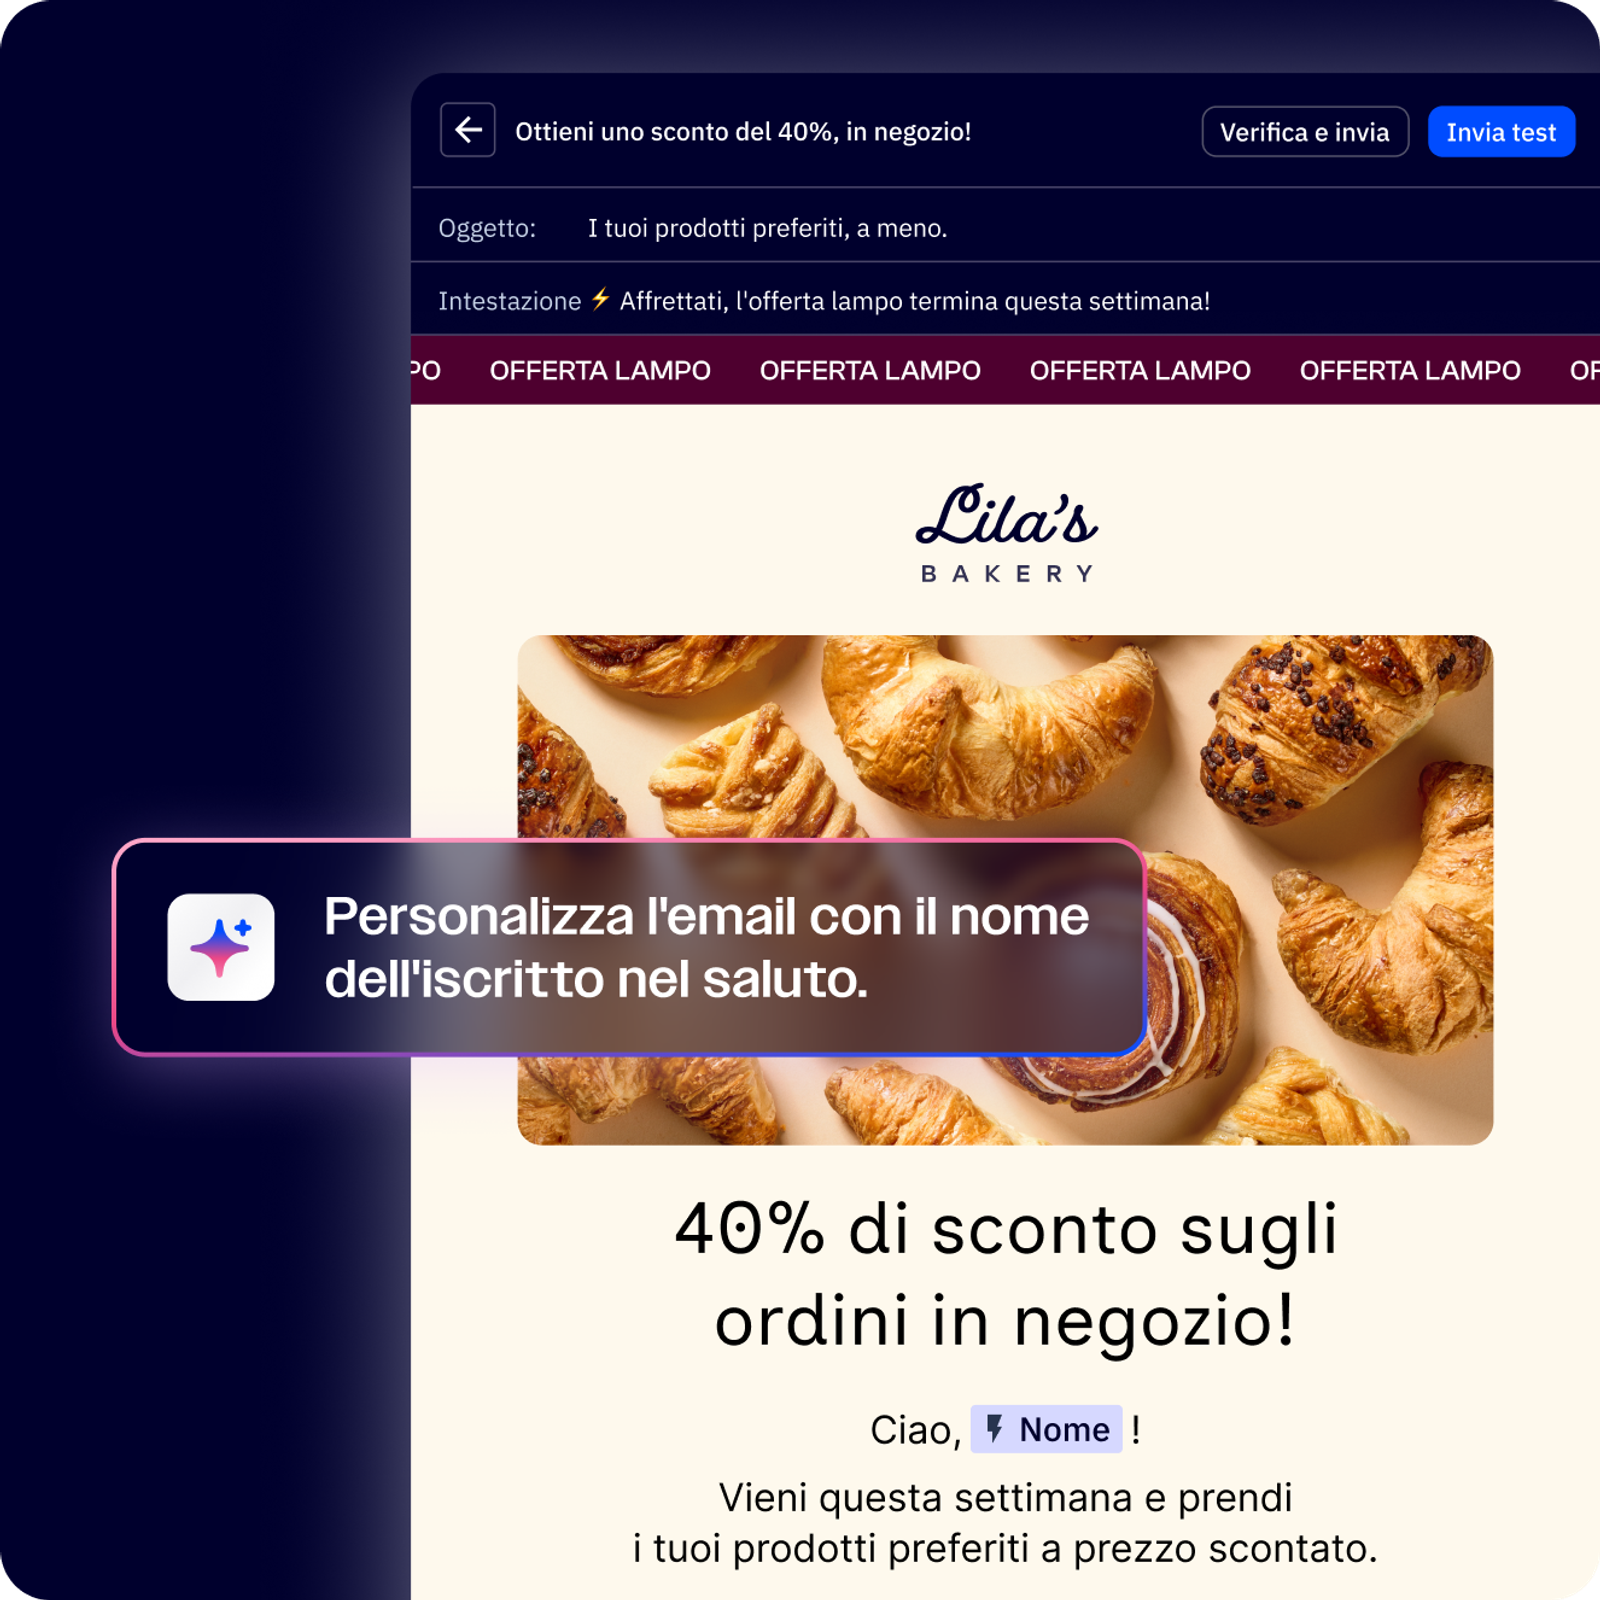The height and width of the screenshot is (1600, 1600).
Task: Click the Personalizza l'email AI prompt text
Action: [706, 947]
